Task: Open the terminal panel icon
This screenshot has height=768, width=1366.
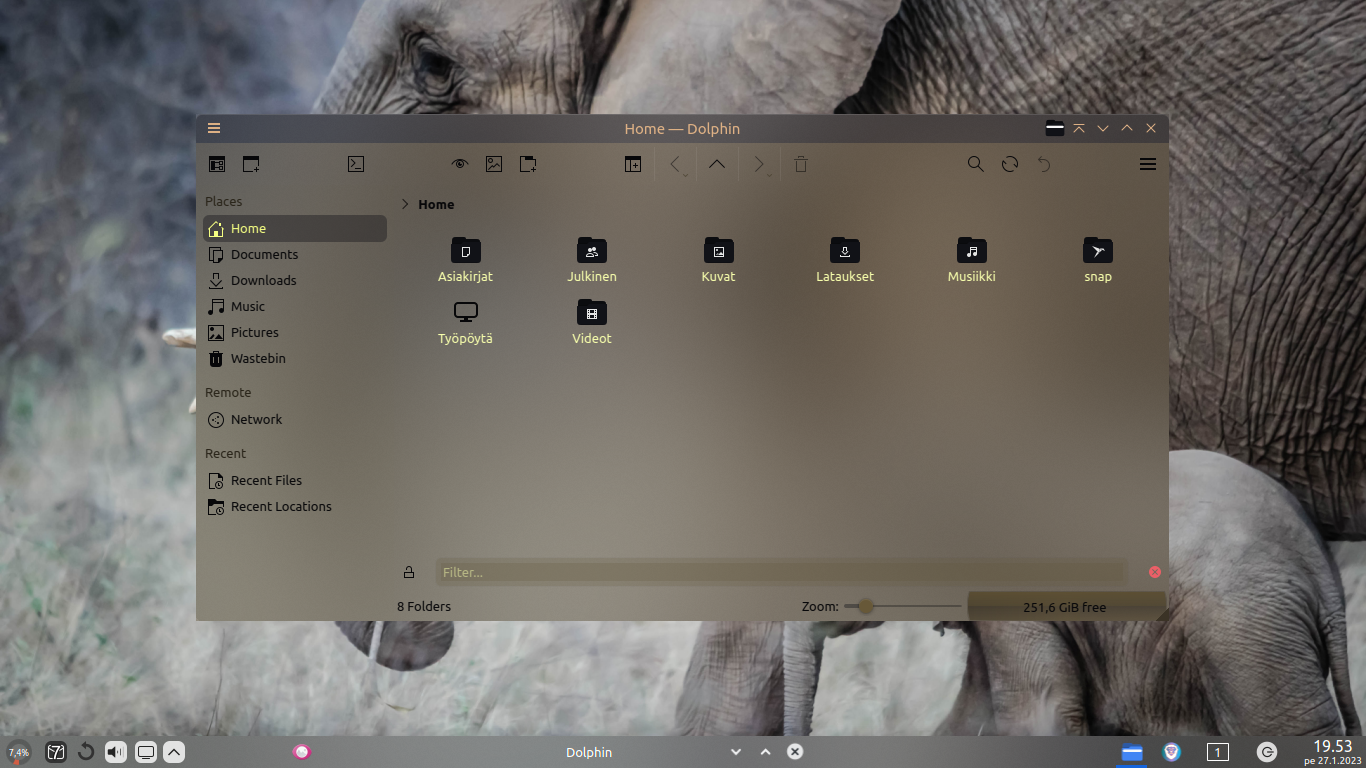Action: [356, 164]
